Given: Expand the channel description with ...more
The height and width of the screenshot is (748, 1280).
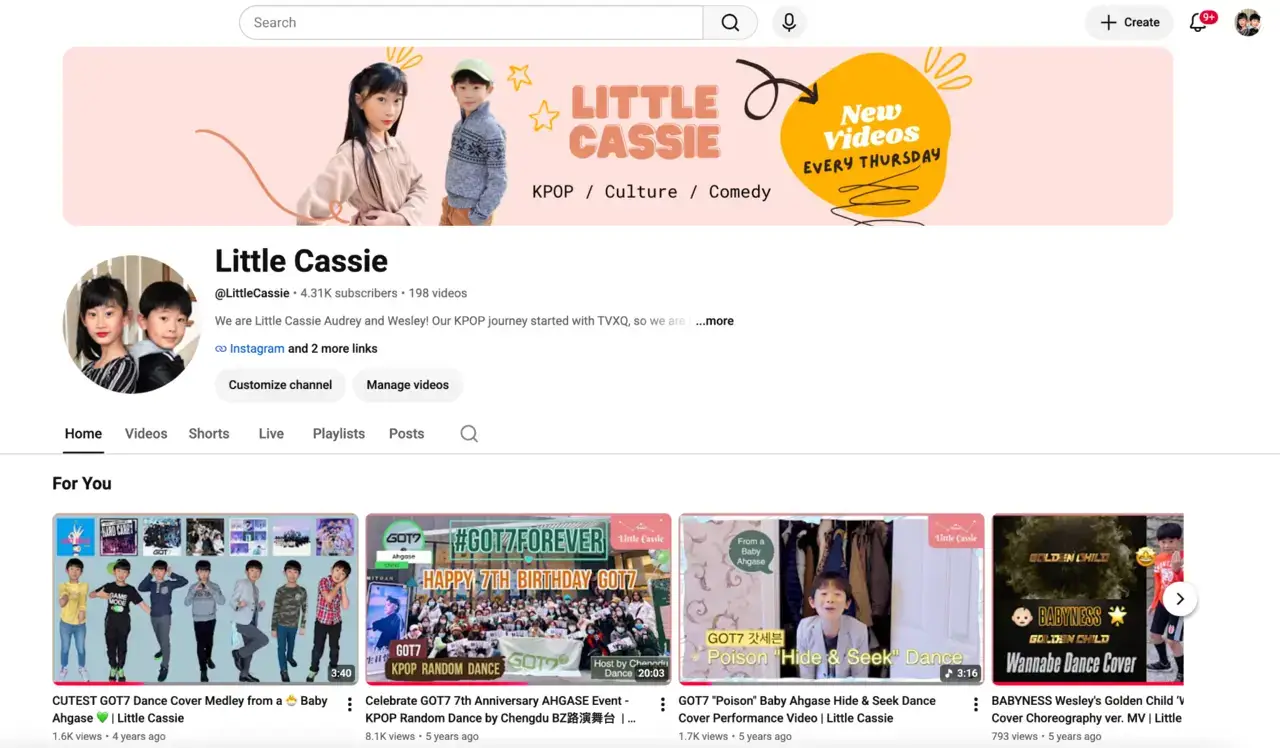Looking at the screenshot, I should pyautogui.click(x=715, y=321).
